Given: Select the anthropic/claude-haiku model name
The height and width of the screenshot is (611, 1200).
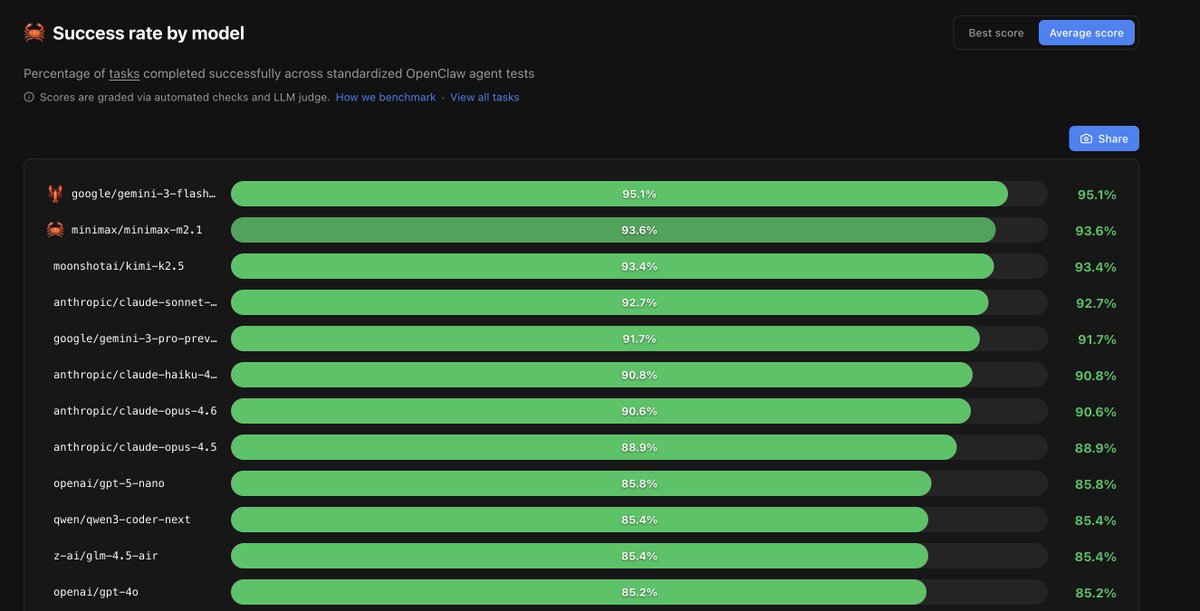Looking at the screenshot, I should coord(135,375).
